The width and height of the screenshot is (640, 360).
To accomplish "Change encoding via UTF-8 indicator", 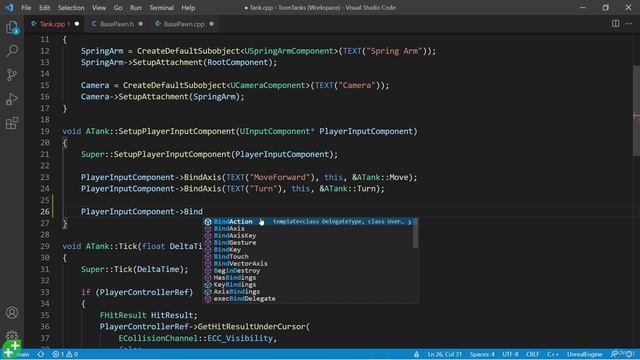I will (510, 354).
